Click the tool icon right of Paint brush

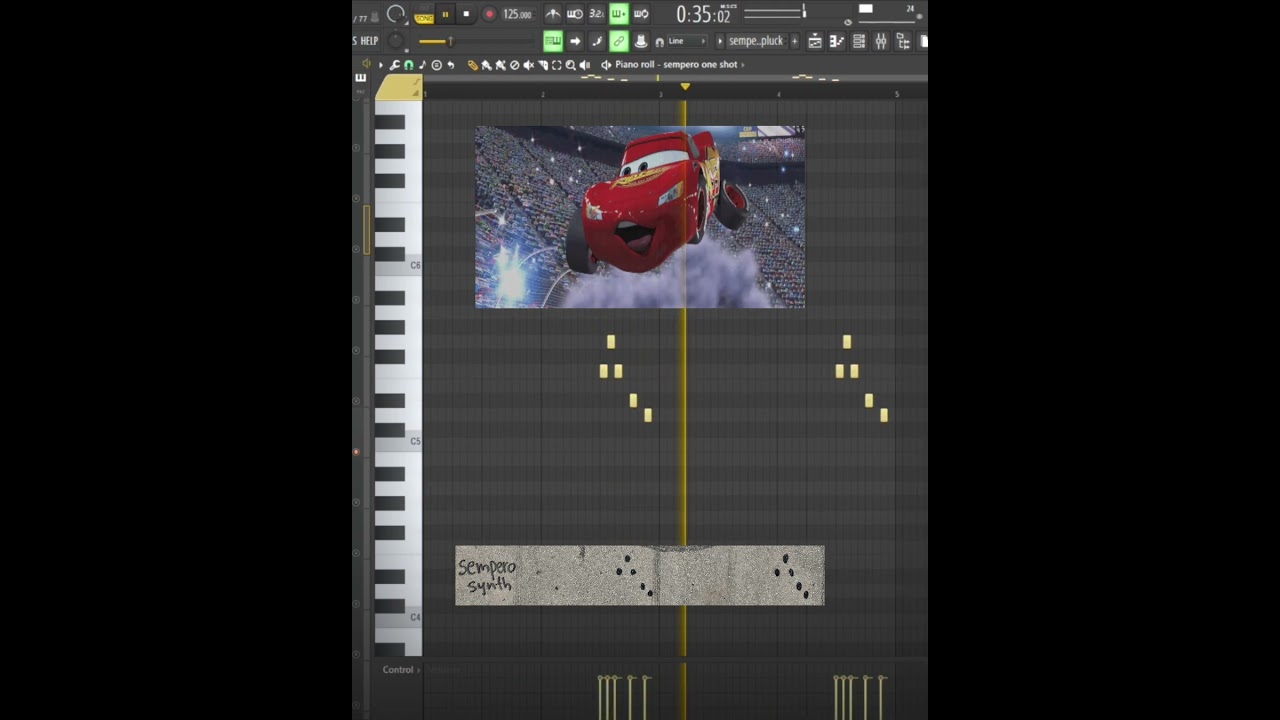click(x=500, y=65)
